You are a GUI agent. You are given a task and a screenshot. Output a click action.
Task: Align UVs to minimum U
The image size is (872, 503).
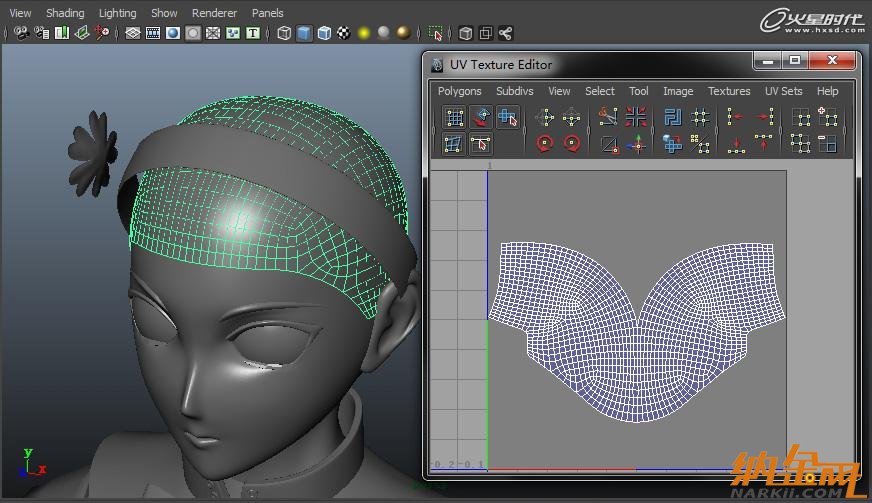pyautogui.click(x=736, y=117)
